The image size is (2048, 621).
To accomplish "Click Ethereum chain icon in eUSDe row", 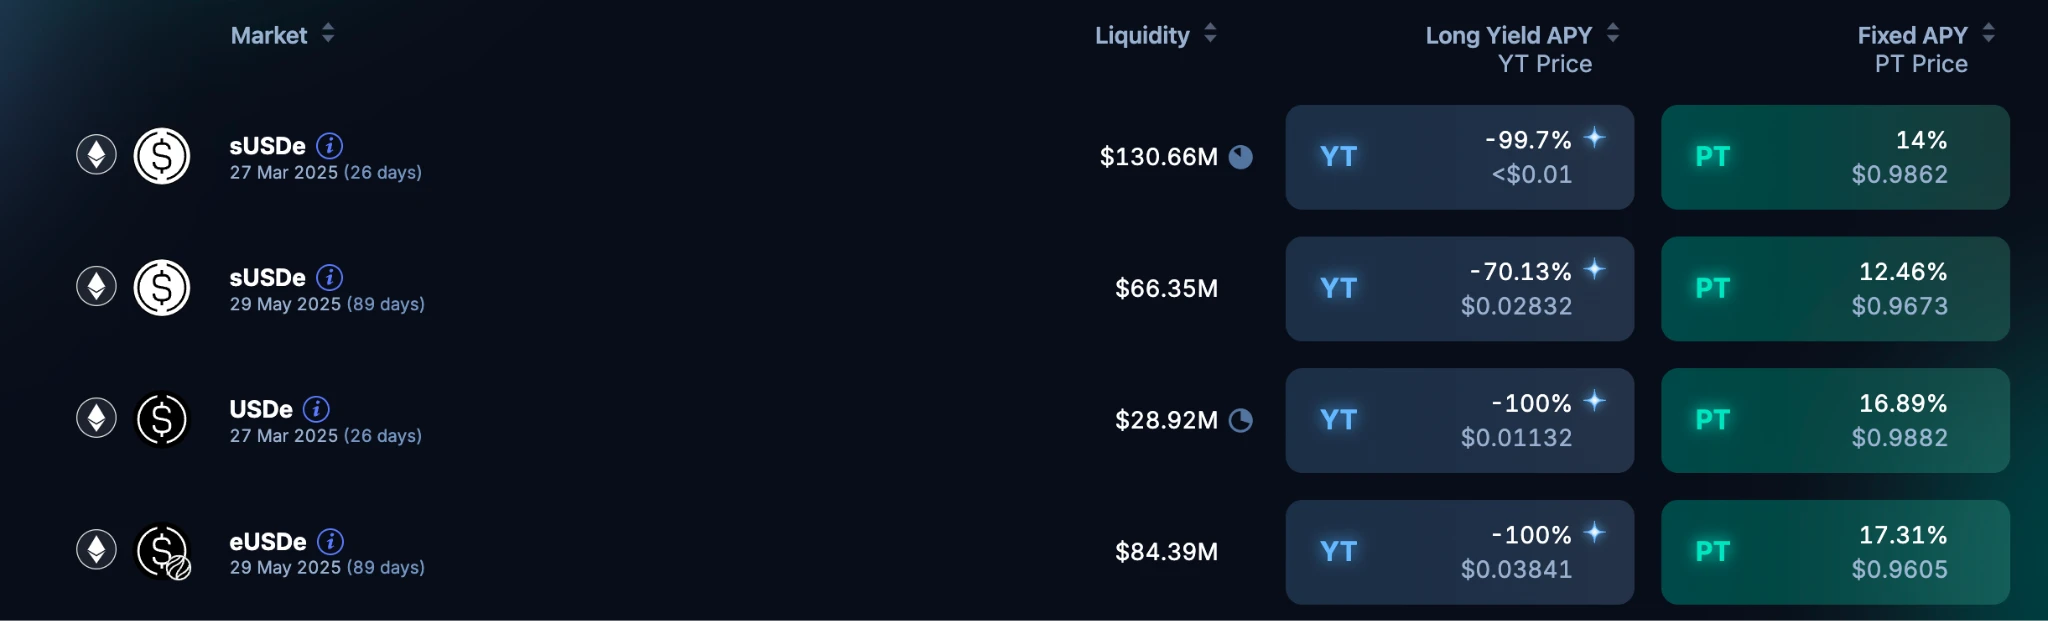I will pos(96,550).
